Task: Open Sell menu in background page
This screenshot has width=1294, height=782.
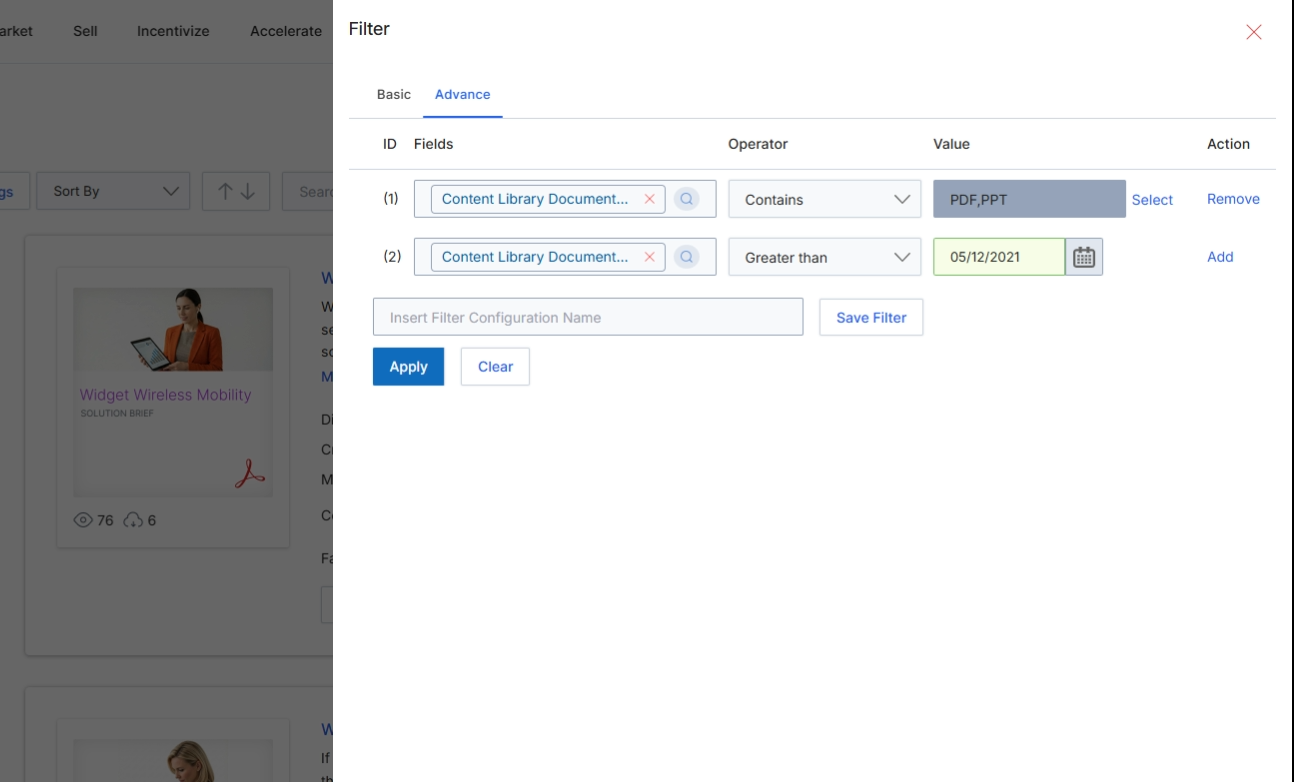Action: click(x=85, y=31)
